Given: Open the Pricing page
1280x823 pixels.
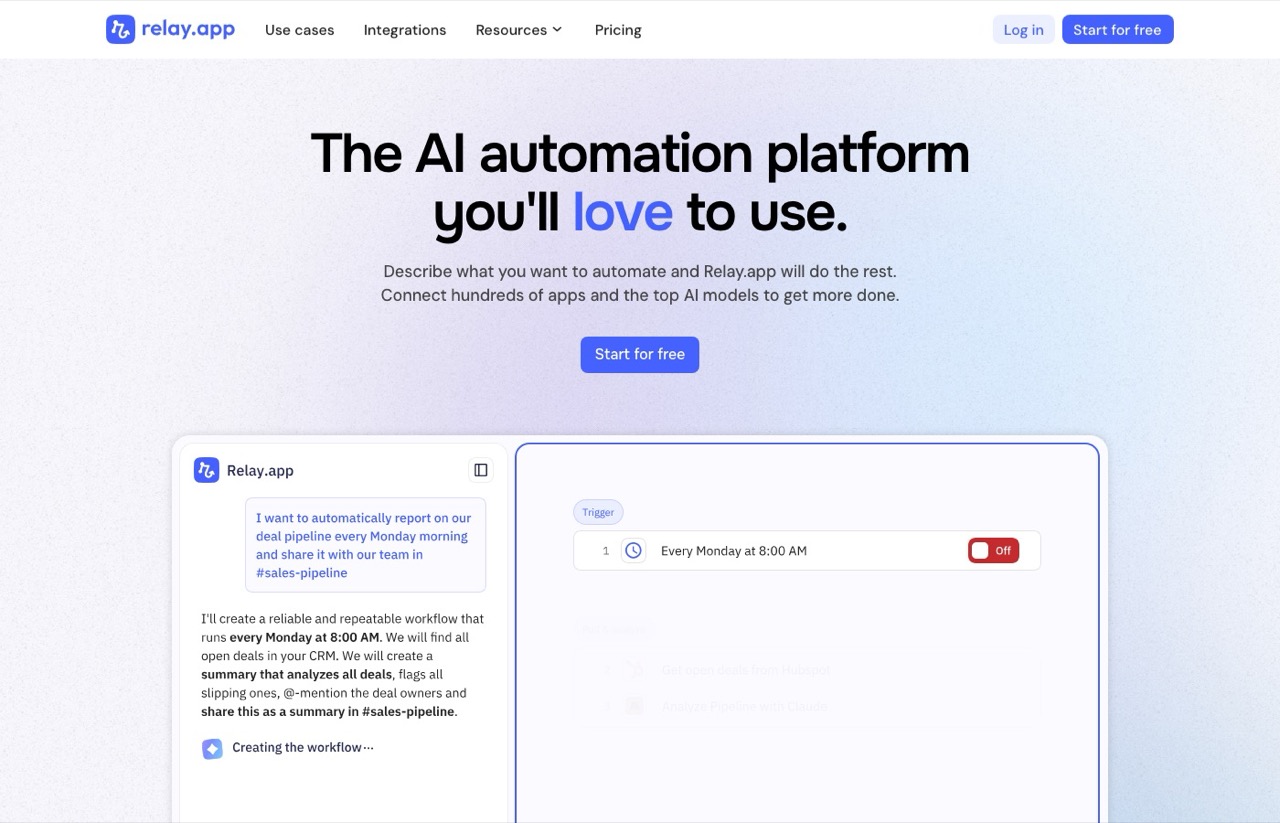Looking at the screenshot, I should (618, 30).
